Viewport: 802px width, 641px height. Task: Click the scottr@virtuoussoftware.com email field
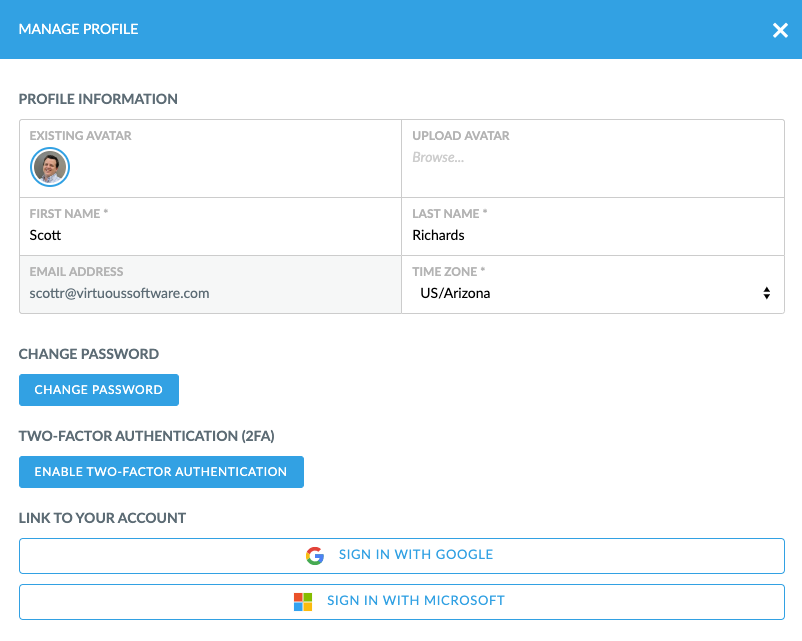point(120,294)
